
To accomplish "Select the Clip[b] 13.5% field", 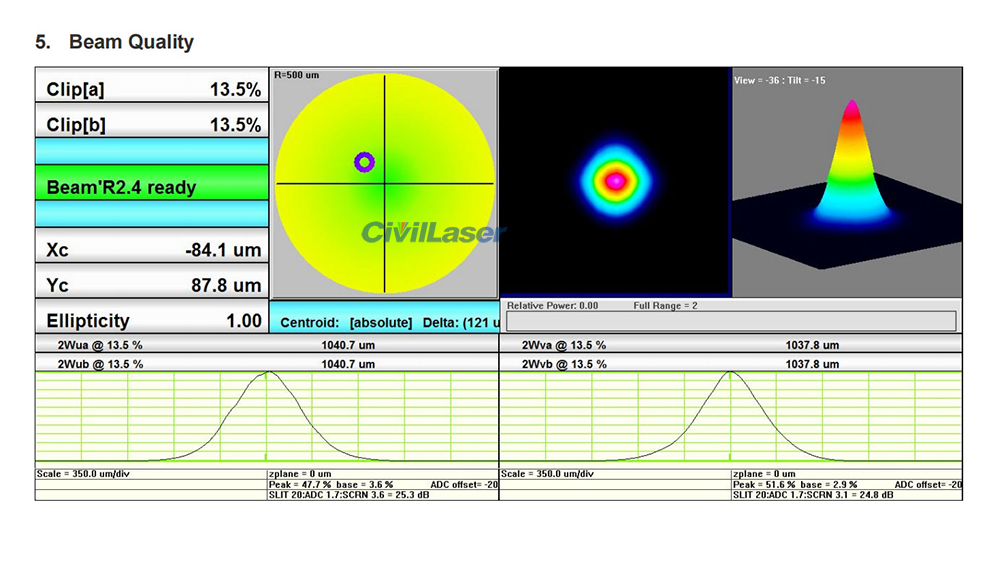I will pos(152,125).
